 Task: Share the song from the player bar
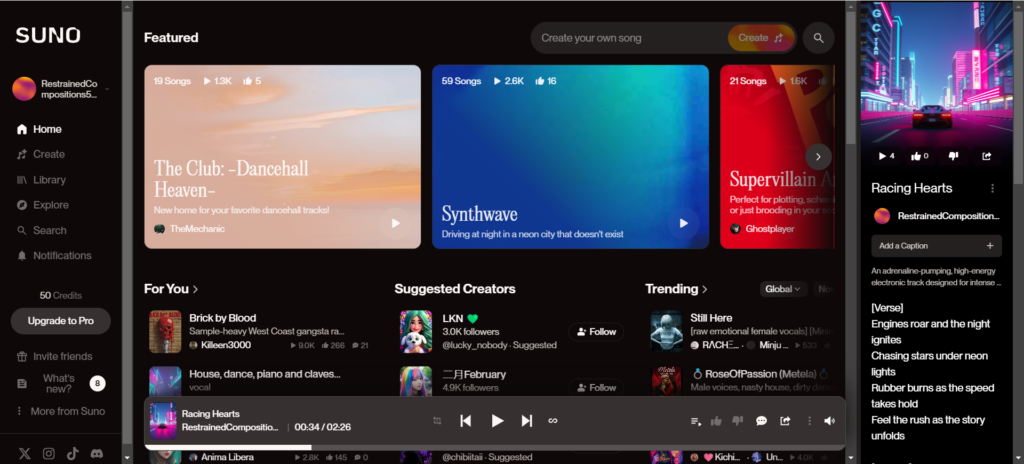click(x=785, y=421)
